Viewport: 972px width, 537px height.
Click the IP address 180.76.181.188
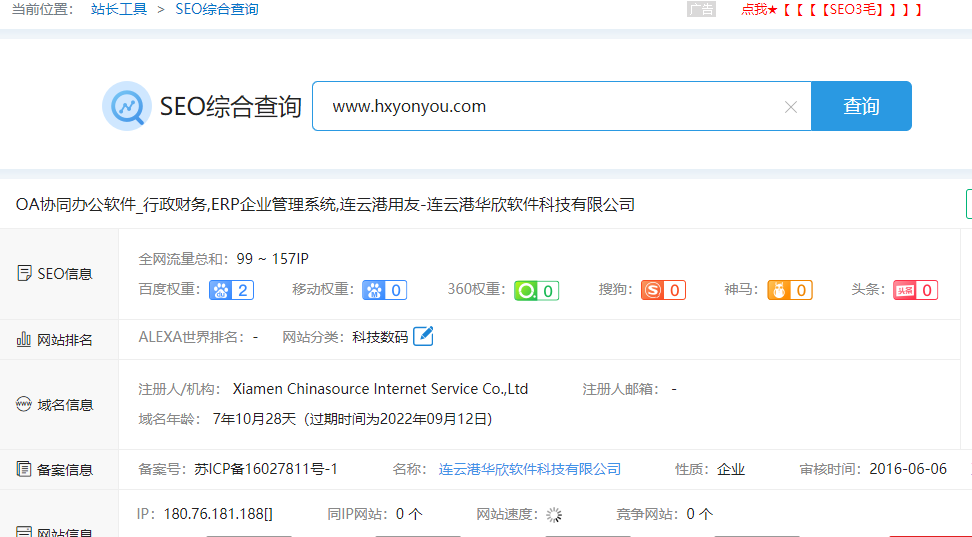(218, 514)
